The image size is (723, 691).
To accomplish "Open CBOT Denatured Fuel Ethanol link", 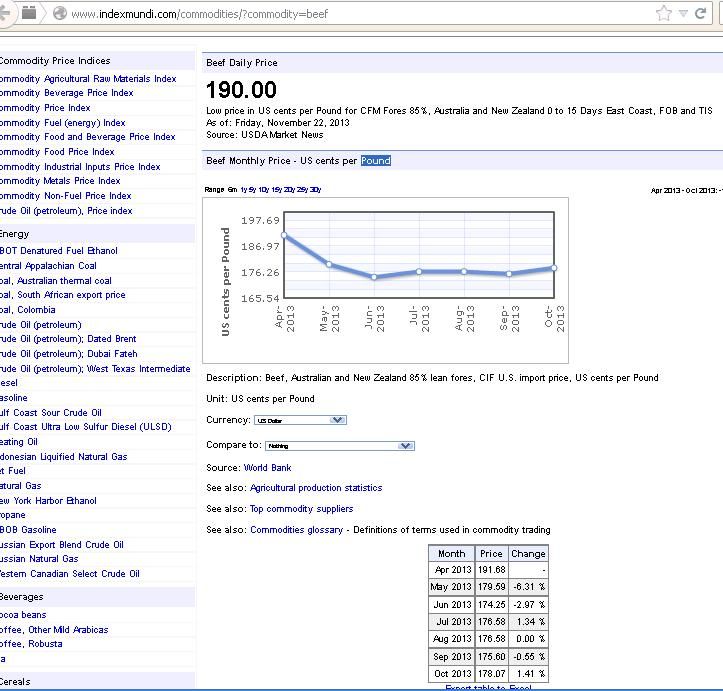I will pos(59,251).
